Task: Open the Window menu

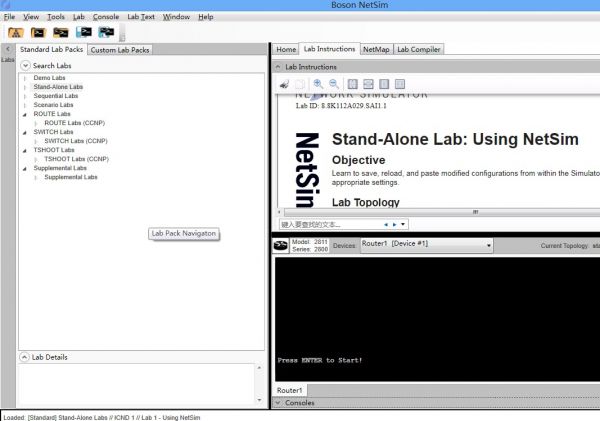Action: click(176, 17)
